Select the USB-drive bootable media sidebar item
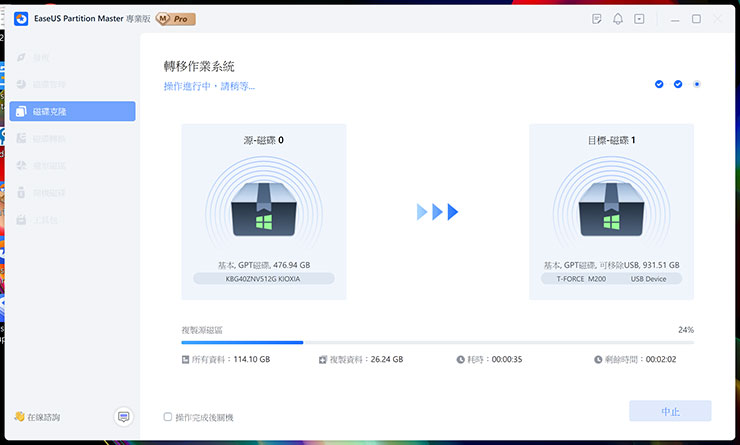This screenshot has height=445, width=740. (72, 193)
